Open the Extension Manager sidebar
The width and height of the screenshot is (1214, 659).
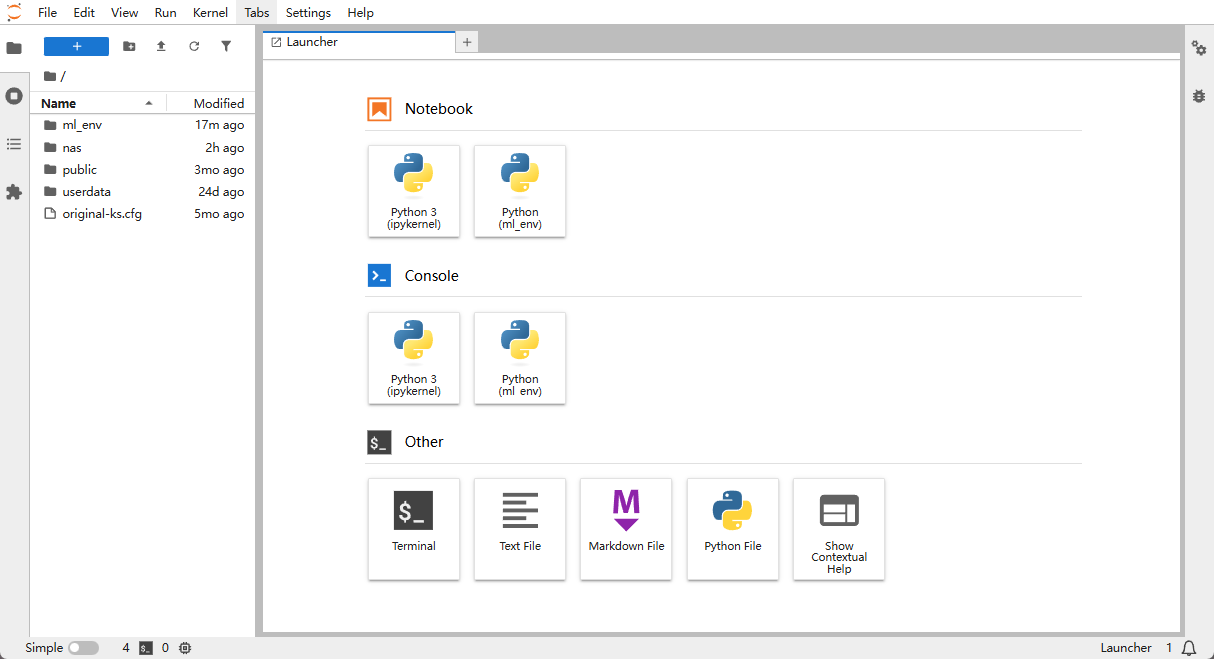tap(14, 192)
